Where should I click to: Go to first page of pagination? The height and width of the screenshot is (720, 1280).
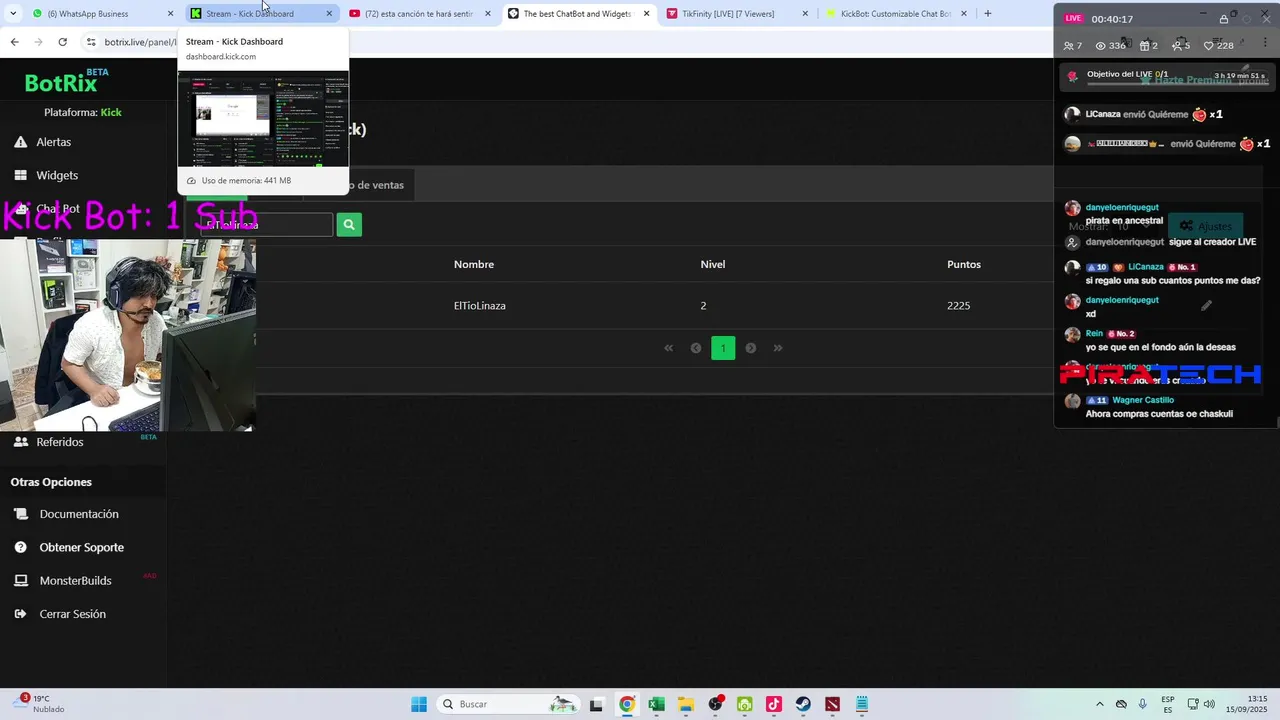click(x=669, y=348)
